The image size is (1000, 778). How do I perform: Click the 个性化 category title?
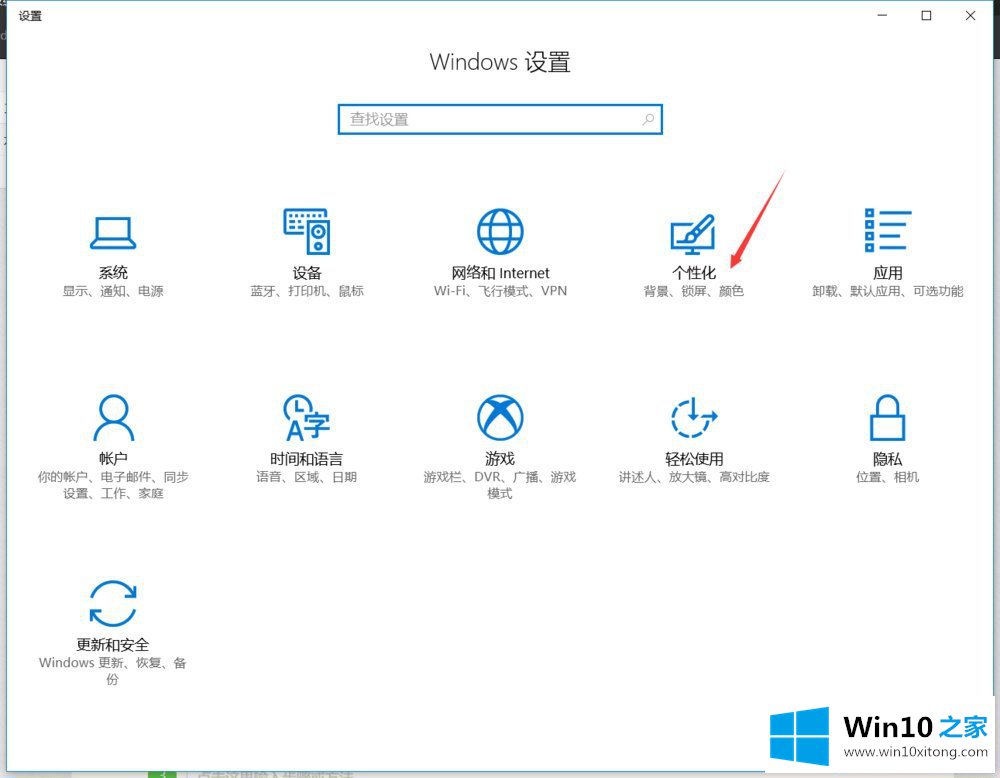(x=694, y=273)
